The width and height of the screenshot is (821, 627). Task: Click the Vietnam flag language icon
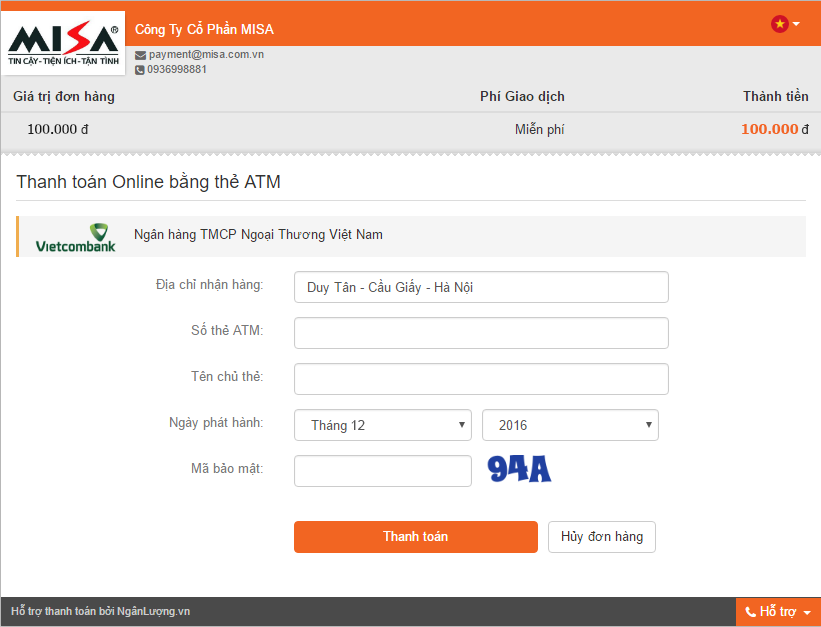pyautogui.click(x=780, y=24)
